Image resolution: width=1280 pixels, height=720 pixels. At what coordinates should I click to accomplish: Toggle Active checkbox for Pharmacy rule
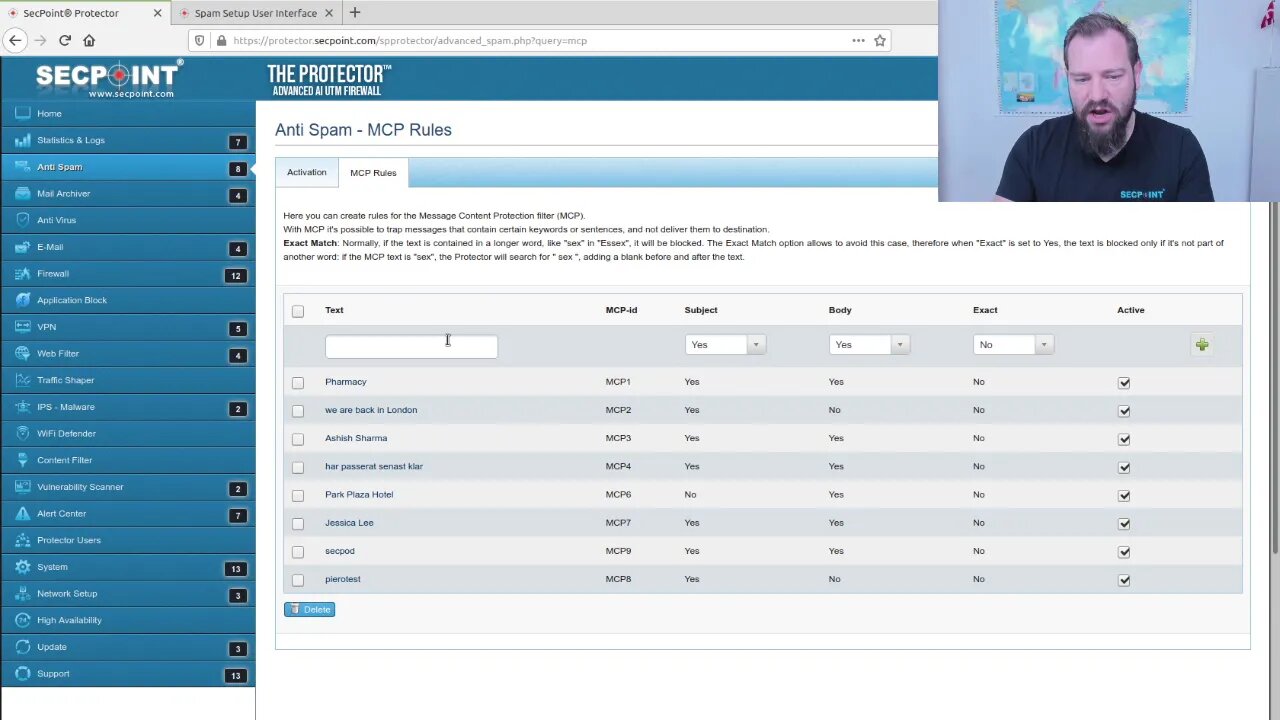[x=1124, y=383]
